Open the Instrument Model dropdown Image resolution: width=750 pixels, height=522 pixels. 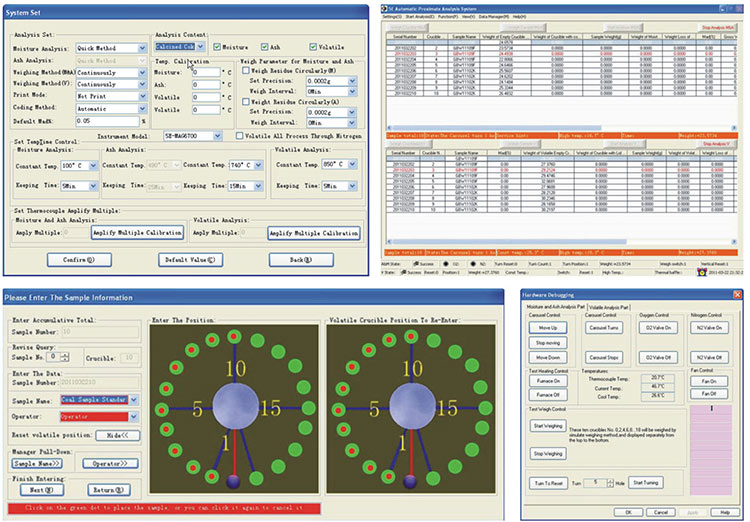click(218, 136)
